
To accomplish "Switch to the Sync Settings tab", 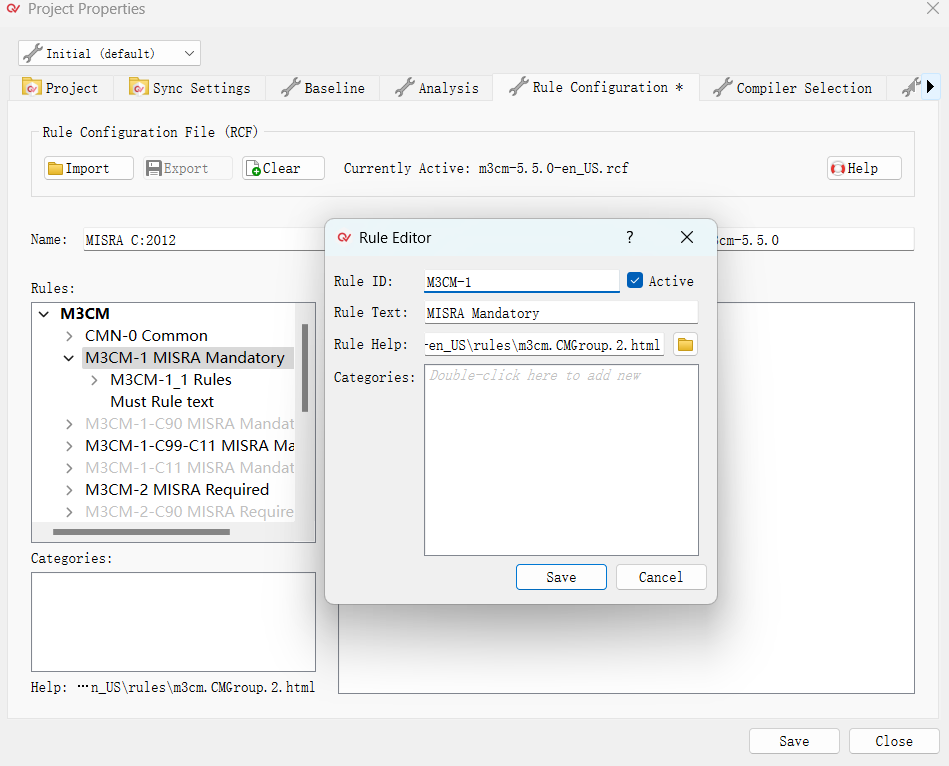I will point(189,88).
